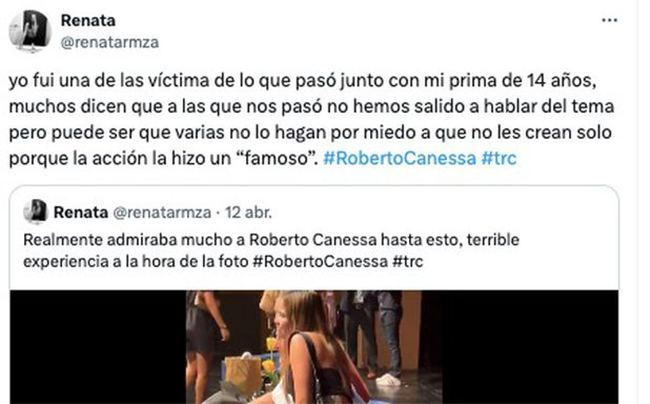Open the top author name Renata
This screenshot has width=650, height=404.
coord(88,20)
